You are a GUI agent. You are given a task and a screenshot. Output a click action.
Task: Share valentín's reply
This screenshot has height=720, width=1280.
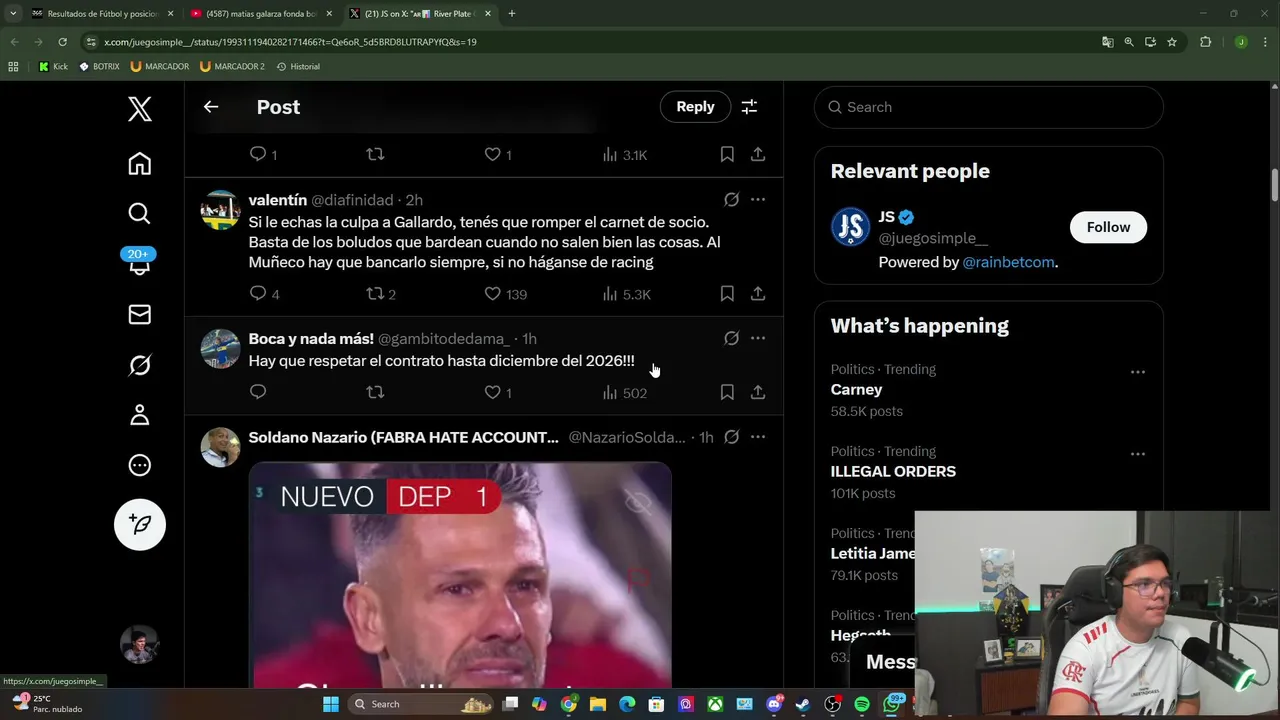[x=758, y=294]
